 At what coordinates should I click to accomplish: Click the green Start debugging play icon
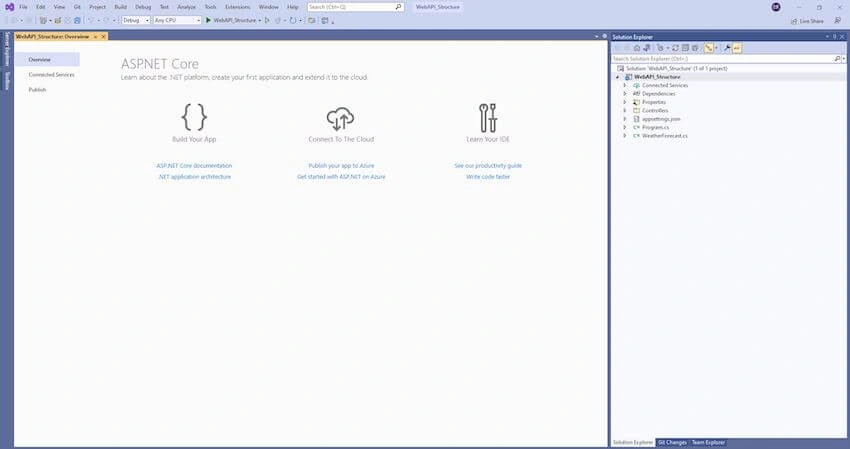(x=208, y=20)
